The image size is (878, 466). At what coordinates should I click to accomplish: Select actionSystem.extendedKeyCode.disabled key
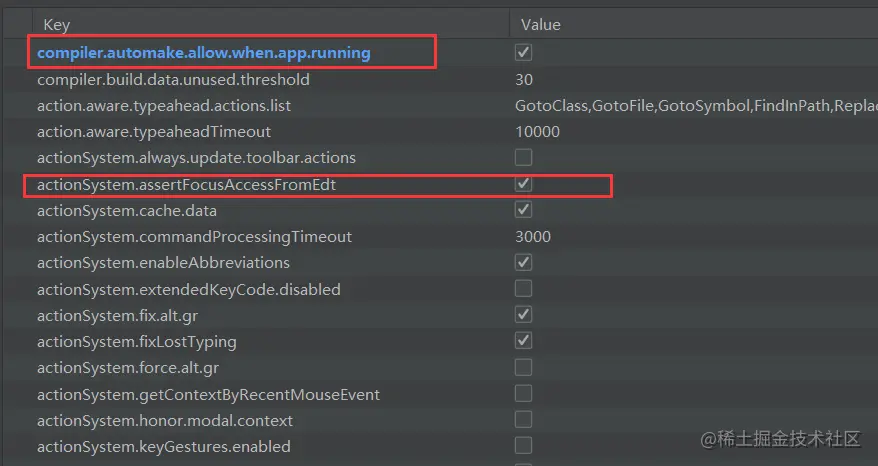coord(189,290)
